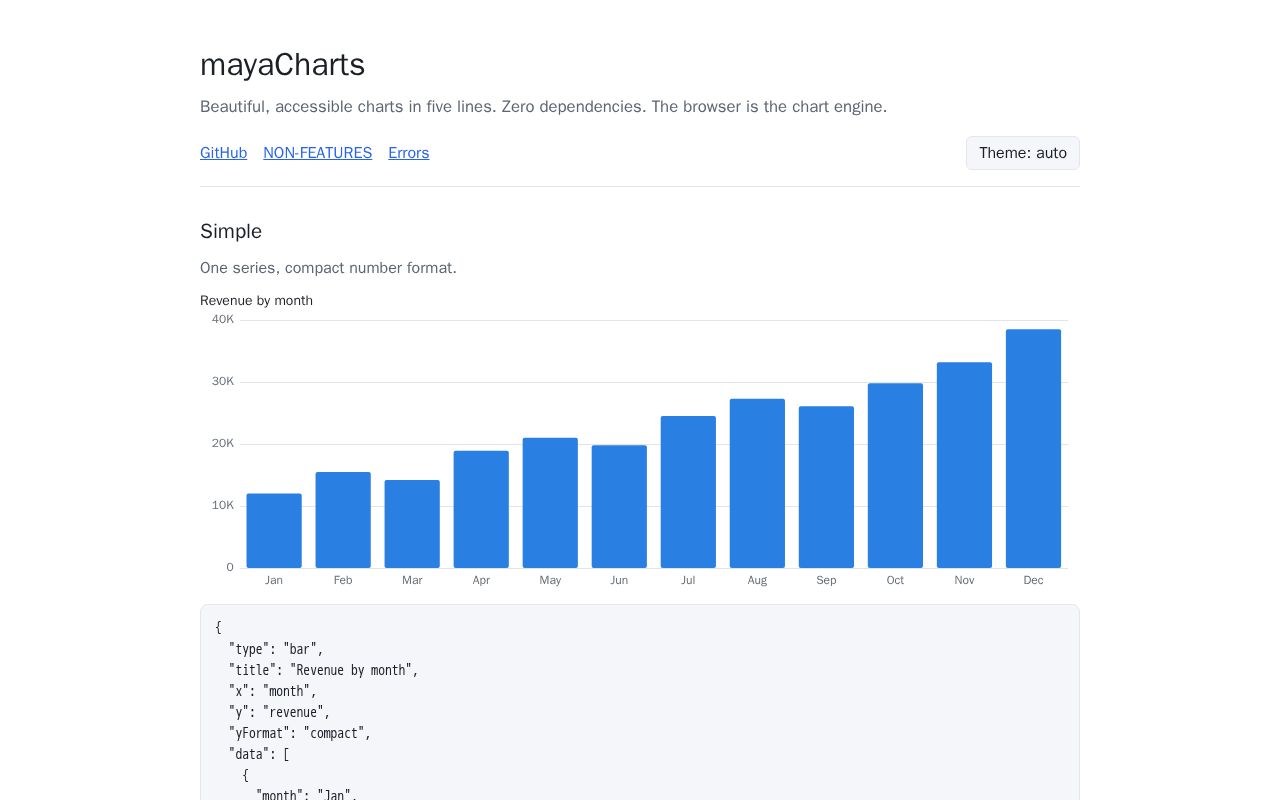This screenshot has height=800, width=1280.
Task: Open the GitHub link
Action: (x=223, y=153)
